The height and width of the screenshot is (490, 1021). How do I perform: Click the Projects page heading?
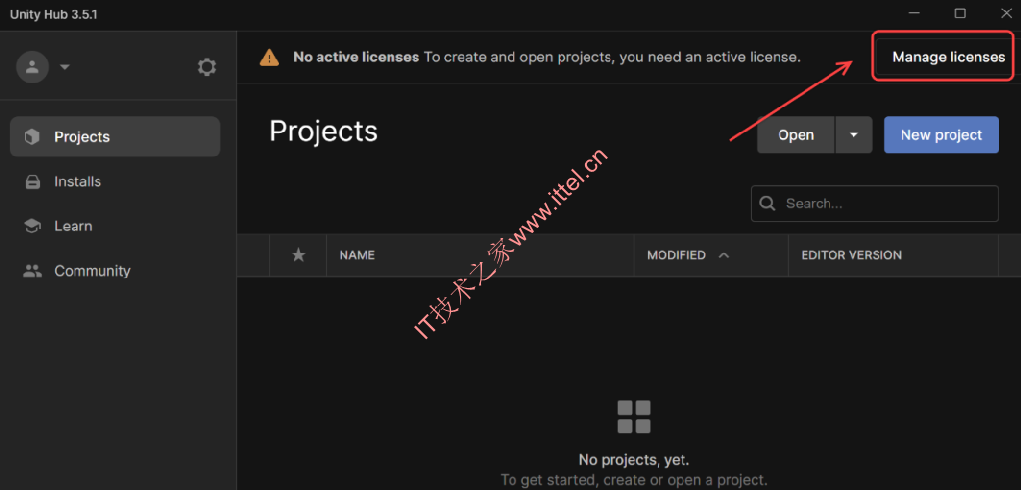pos(323,131)
